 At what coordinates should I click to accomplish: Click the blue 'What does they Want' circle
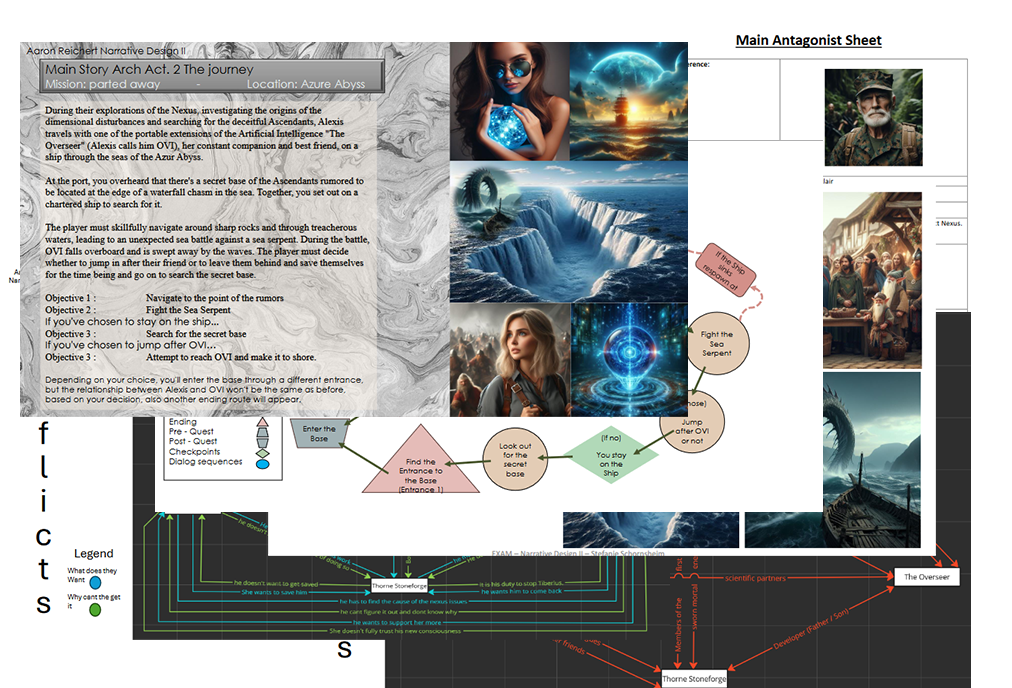[95, 583]
